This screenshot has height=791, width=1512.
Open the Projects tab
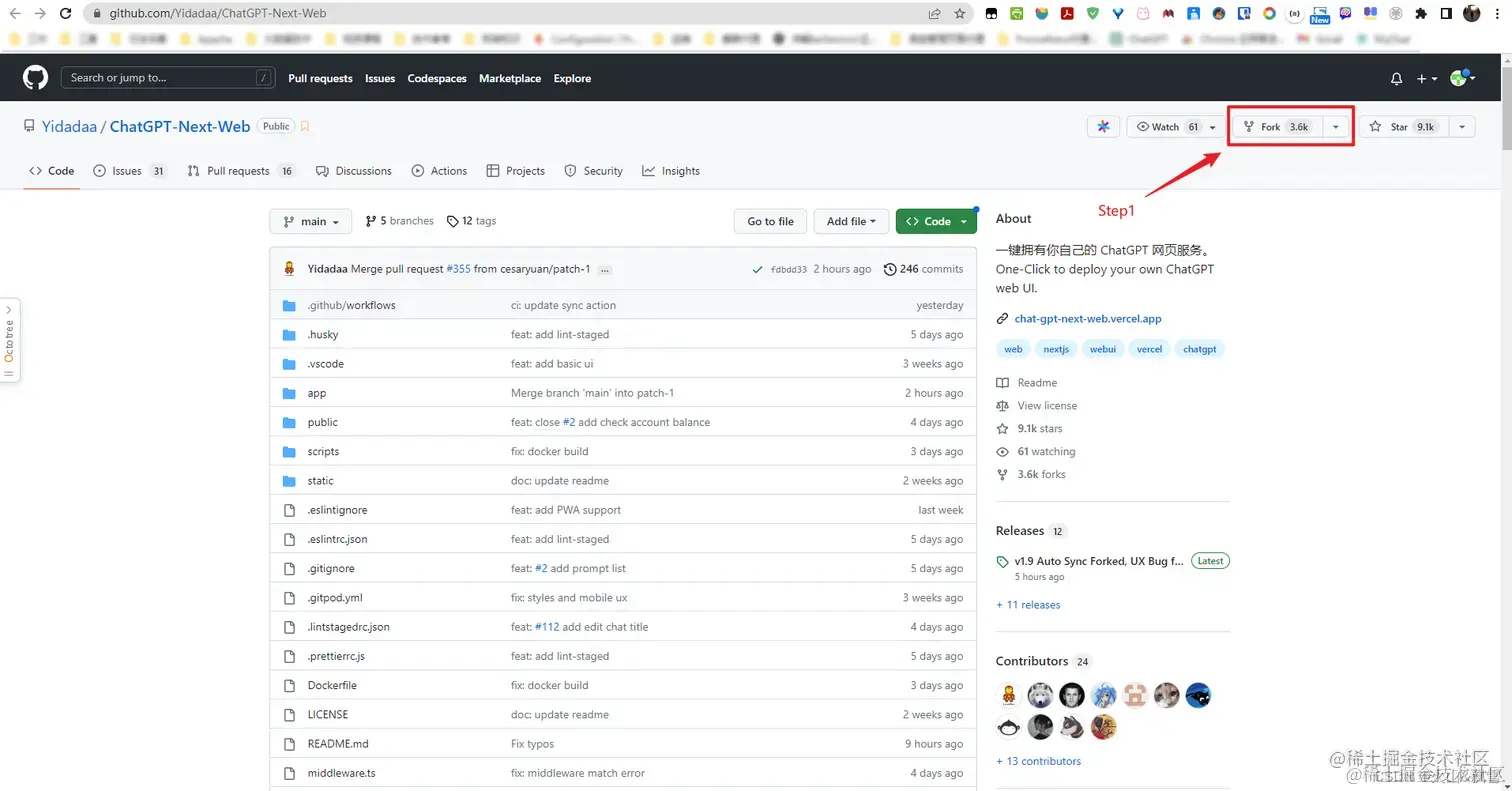pyautogui.click(x=515, y=171)
